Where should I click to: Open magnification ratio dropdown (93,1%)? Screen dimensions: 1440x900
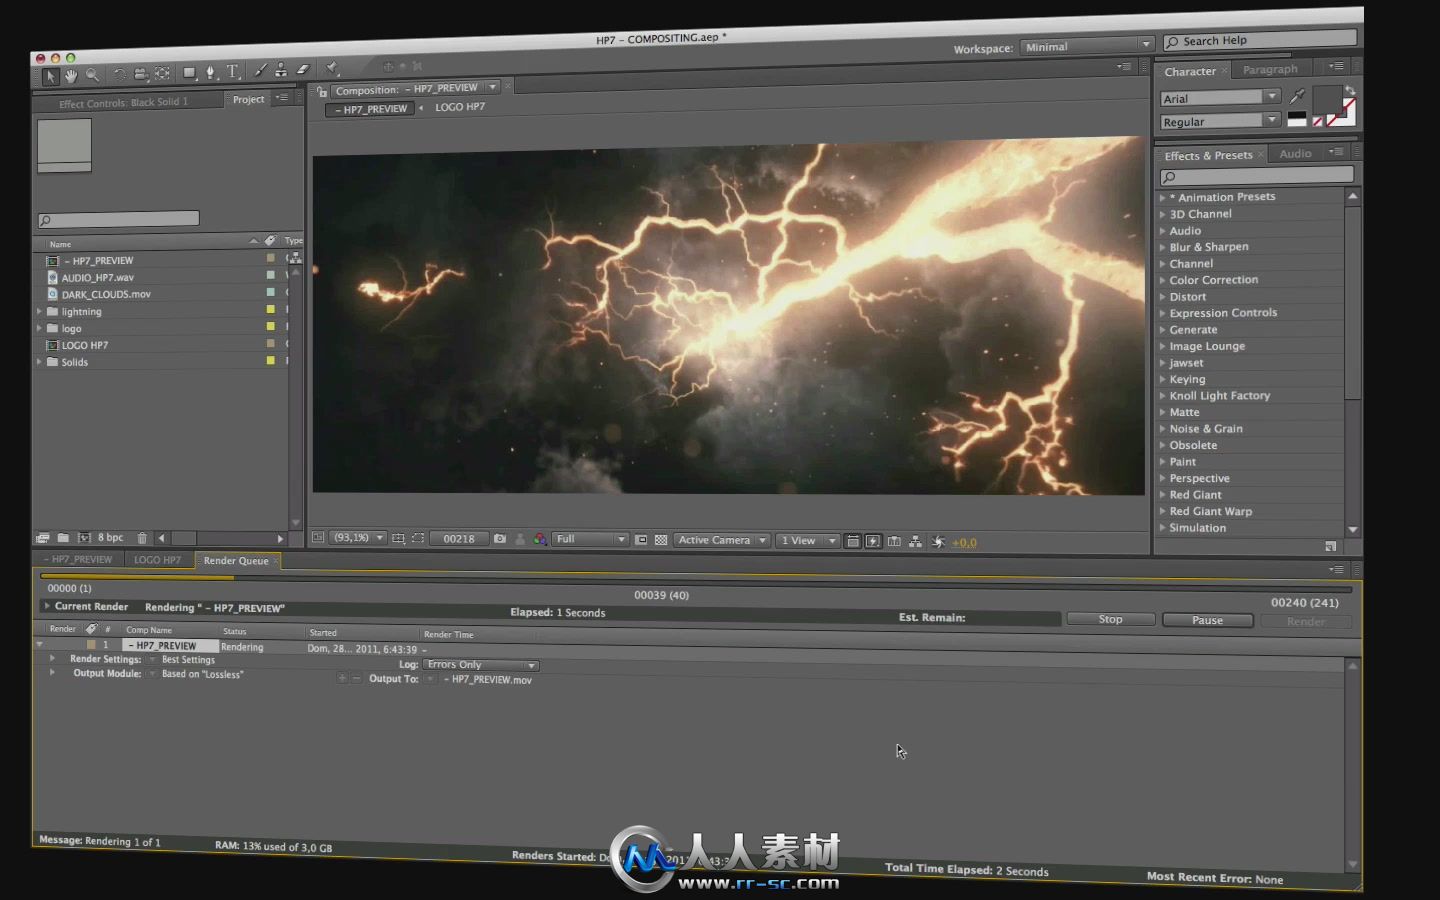(x=358, y=538)
